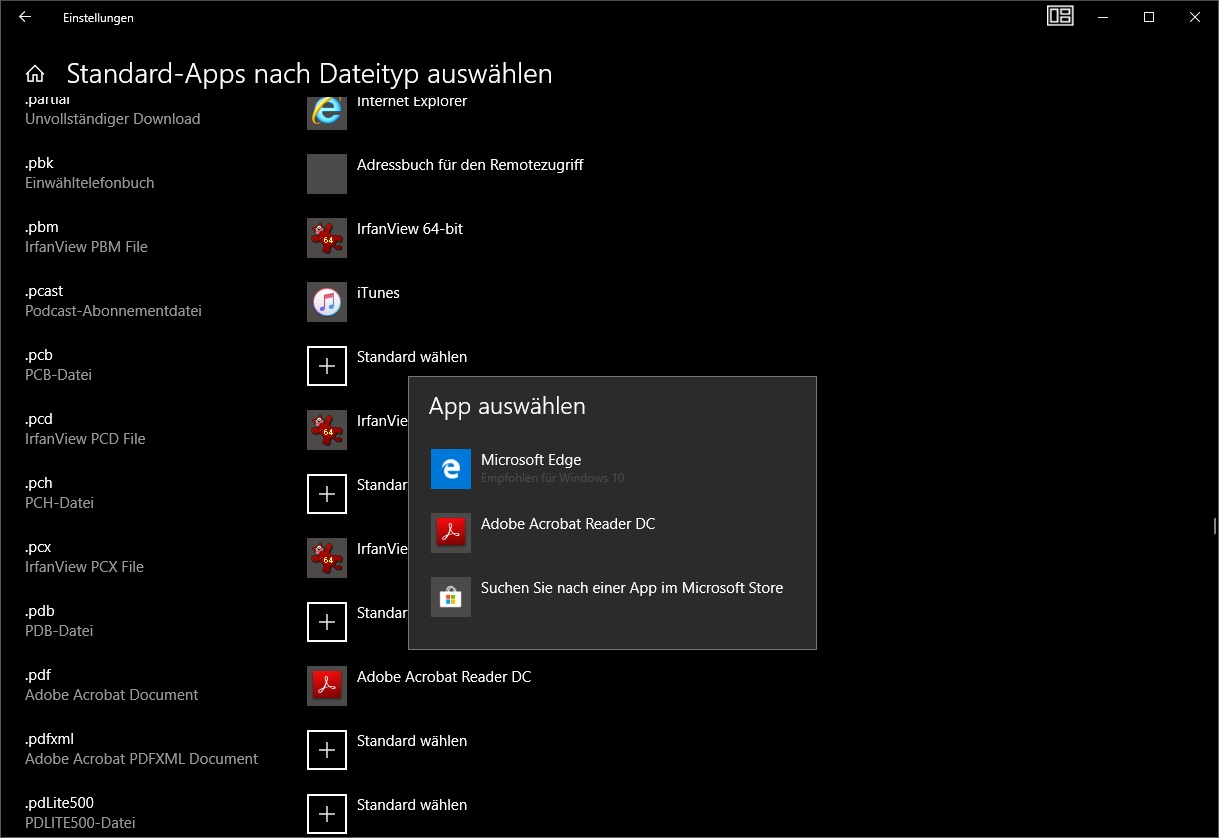Minimize the Einstellungen window

point(1103,17)
